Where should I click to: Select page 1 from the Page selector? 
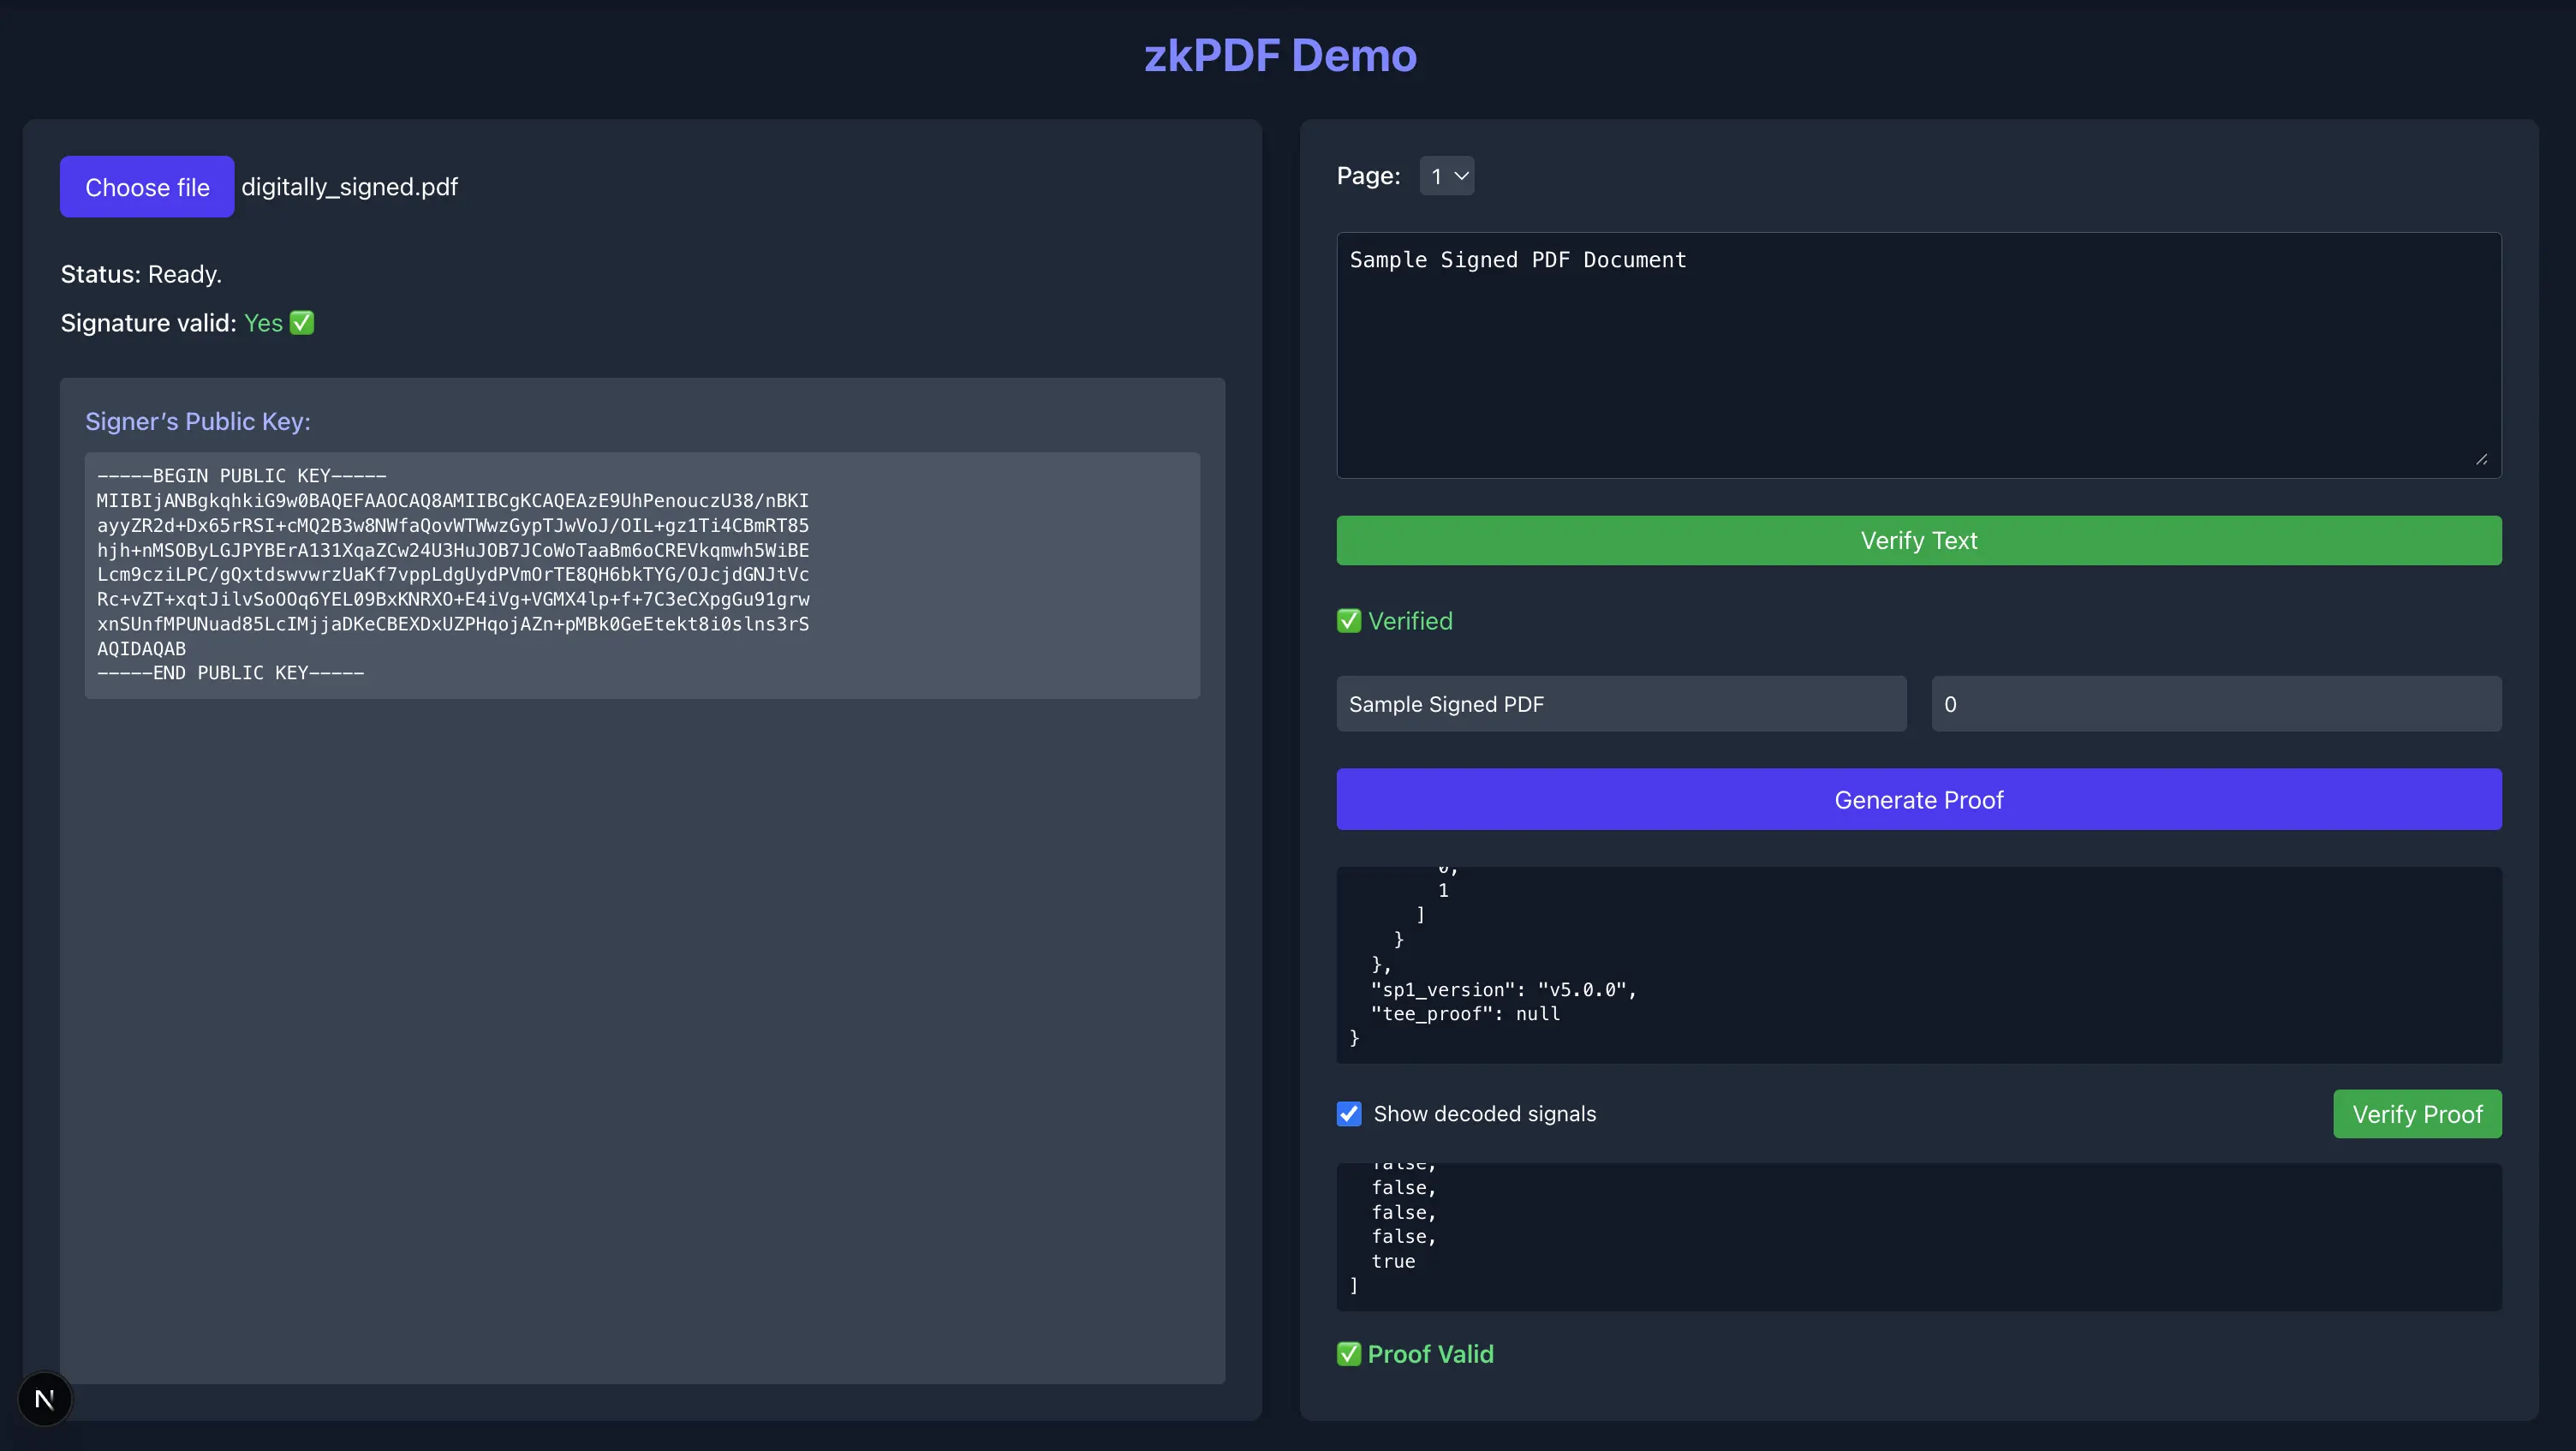tap(1447, 175)
